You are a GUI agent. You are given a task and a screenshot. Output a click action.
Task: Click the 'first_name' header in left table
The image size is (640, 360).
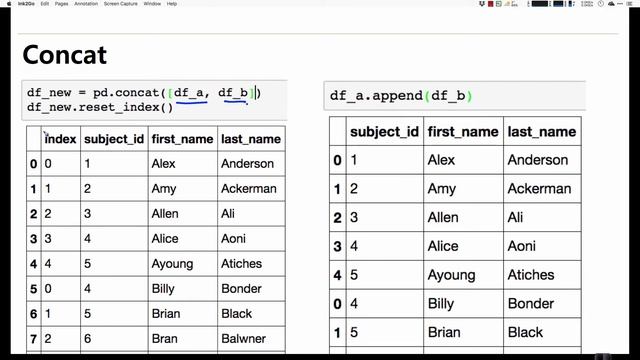(x=182, y=139)
